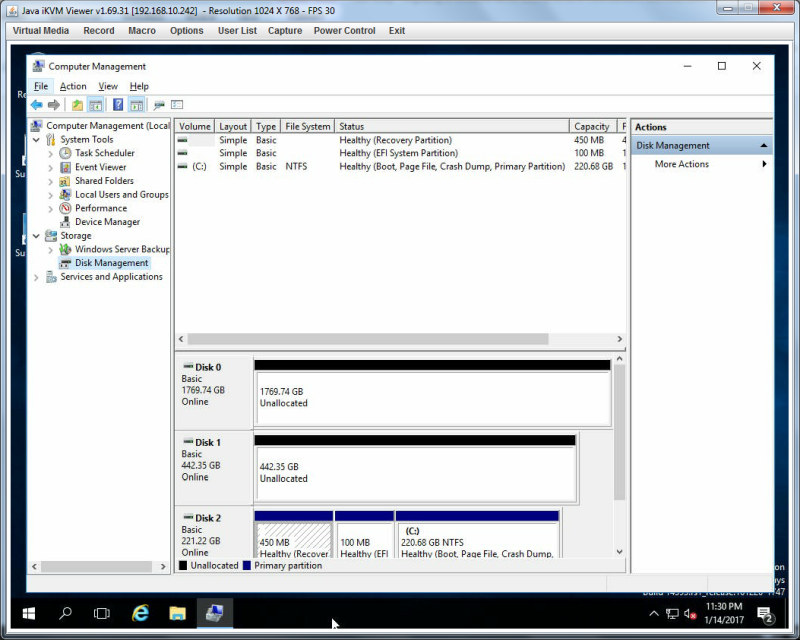Click the Internet Explorer taskbar icon
The image size is (800, 640).
click(x=140, y=613)
